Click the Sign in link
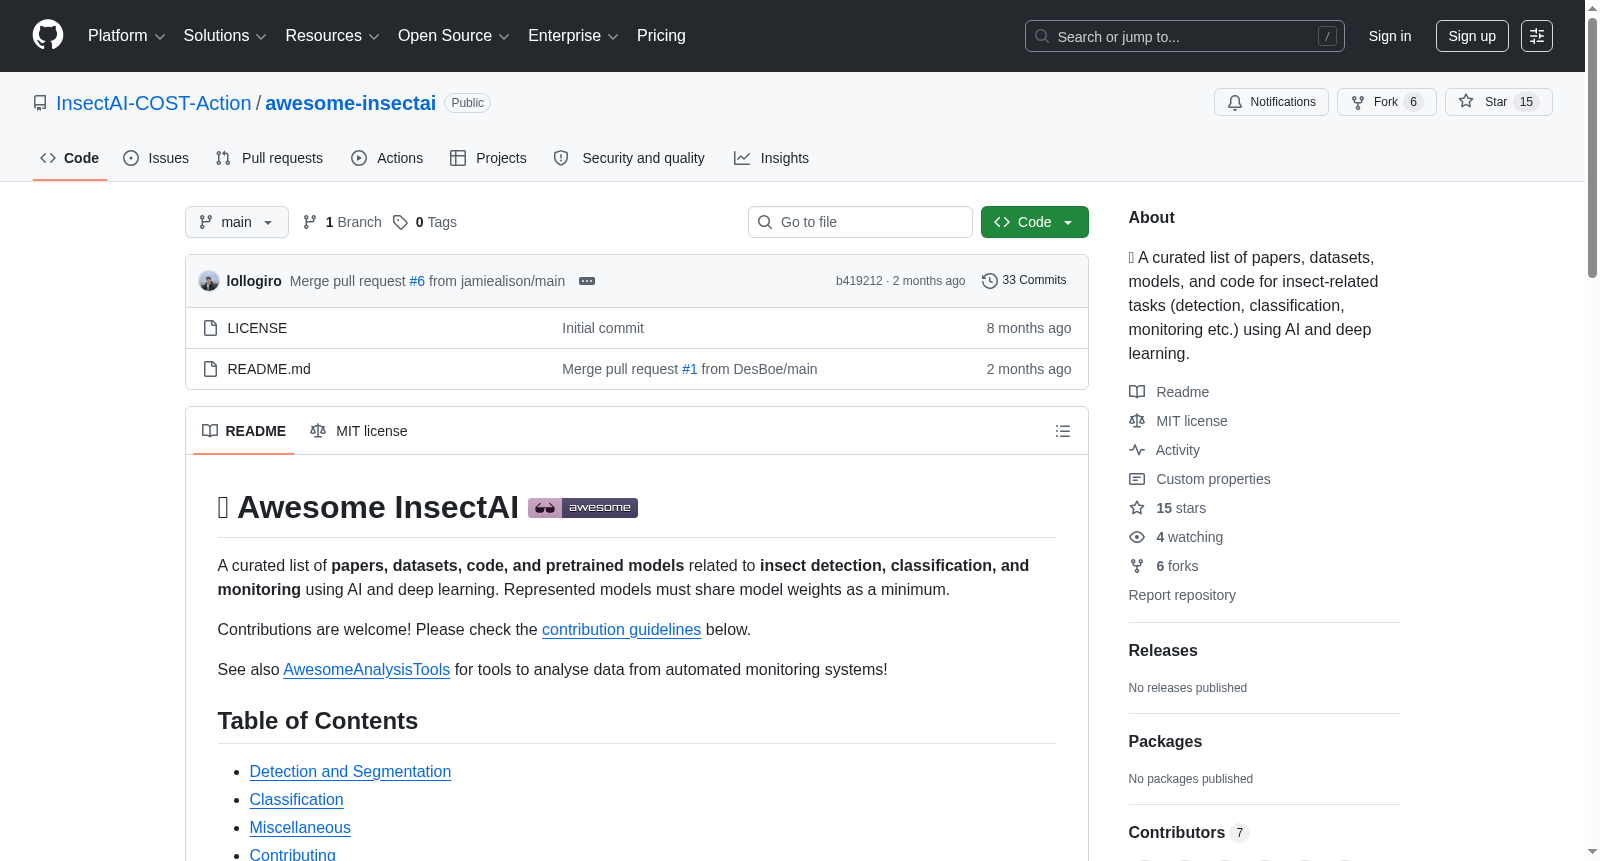This screenshot has height=861, width=1600. 1390,36
